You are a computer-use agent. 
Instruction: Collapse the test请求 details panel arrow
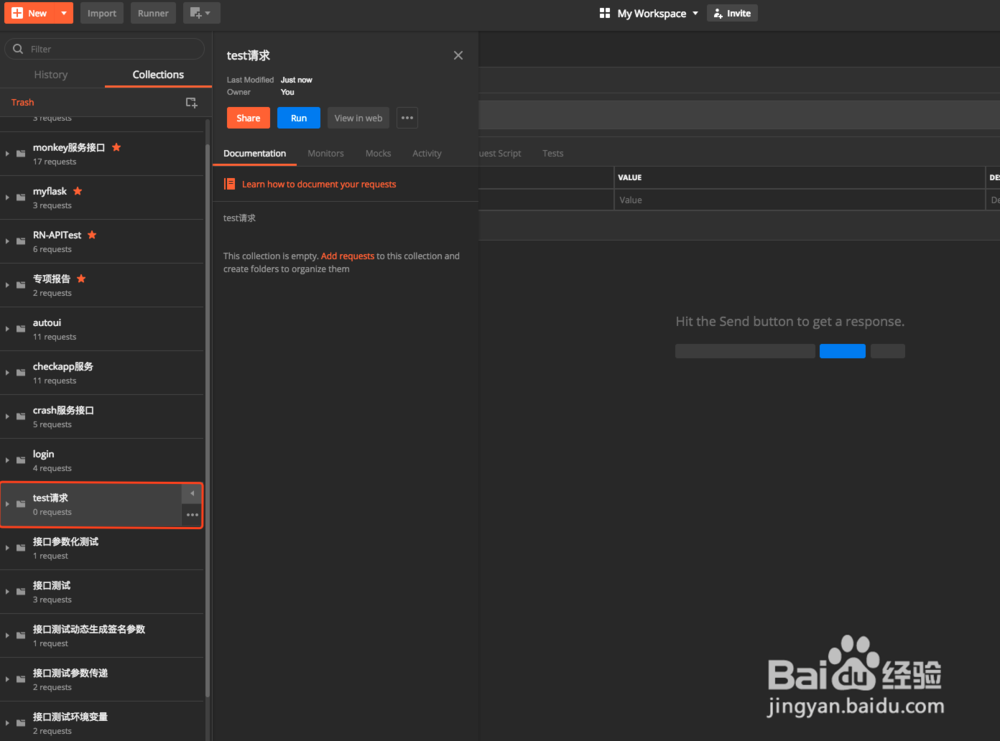coord(192,494)
